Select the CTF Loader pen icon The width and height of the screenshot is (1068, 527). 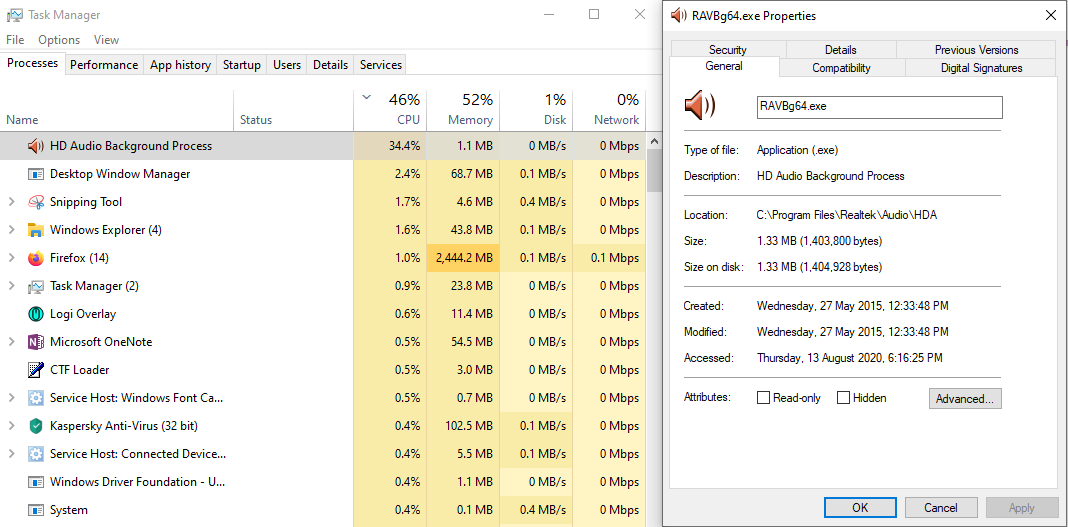coord(35,370)
